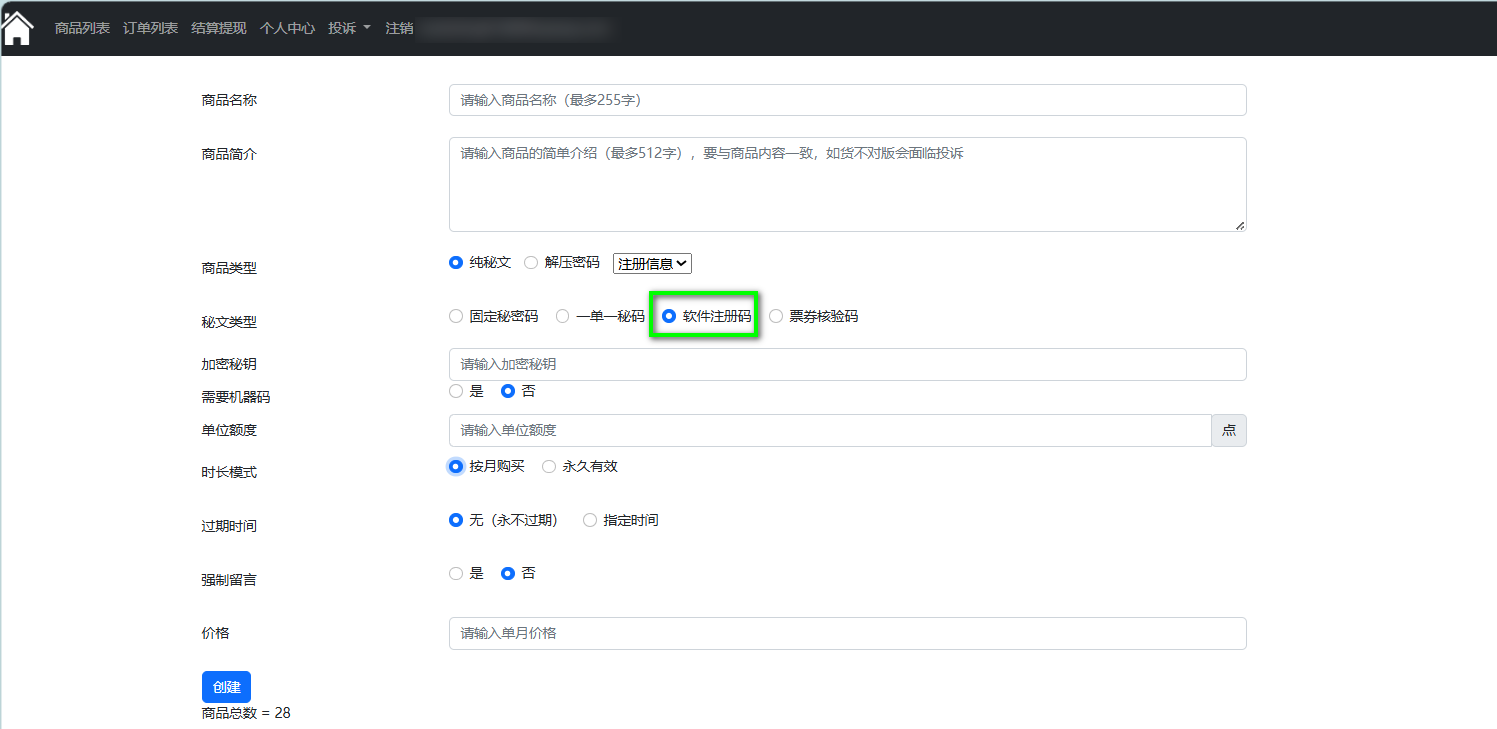Screen dimensions: 1497x729
Task: Select the 解压密码 radio option
Action: pyautogui.click(x=531, y=263)
